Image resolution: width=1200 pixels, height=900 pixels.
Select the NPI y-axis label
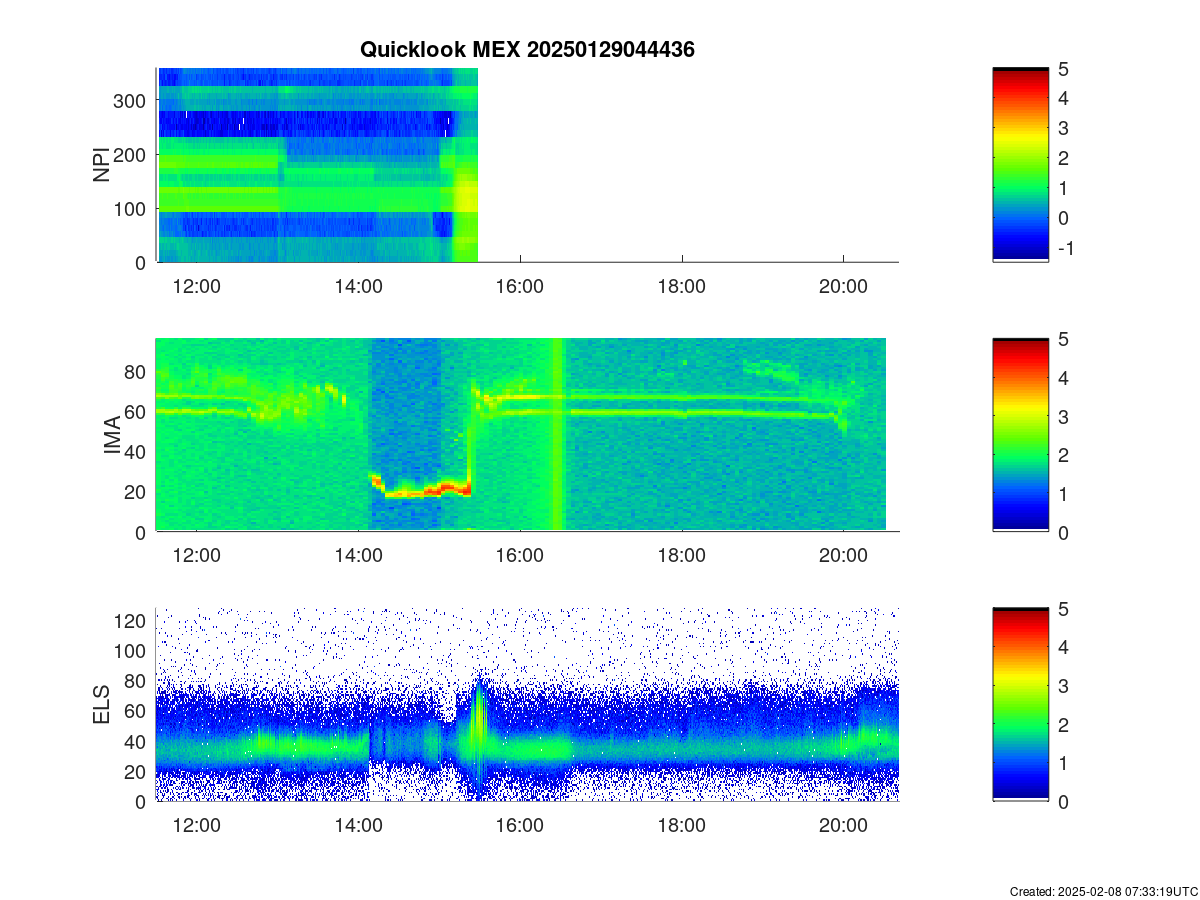tap(101, 165)
